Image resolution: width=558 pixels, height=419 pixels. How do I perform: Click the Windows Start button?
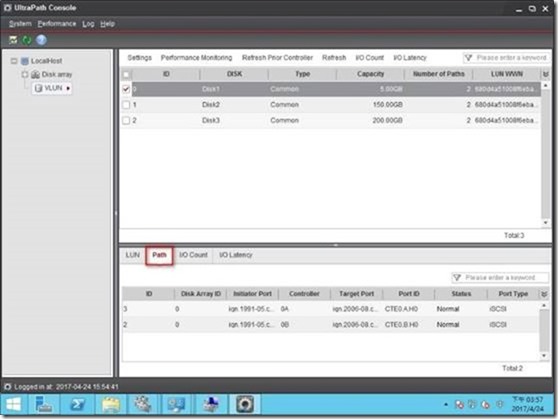click(13, 404)
